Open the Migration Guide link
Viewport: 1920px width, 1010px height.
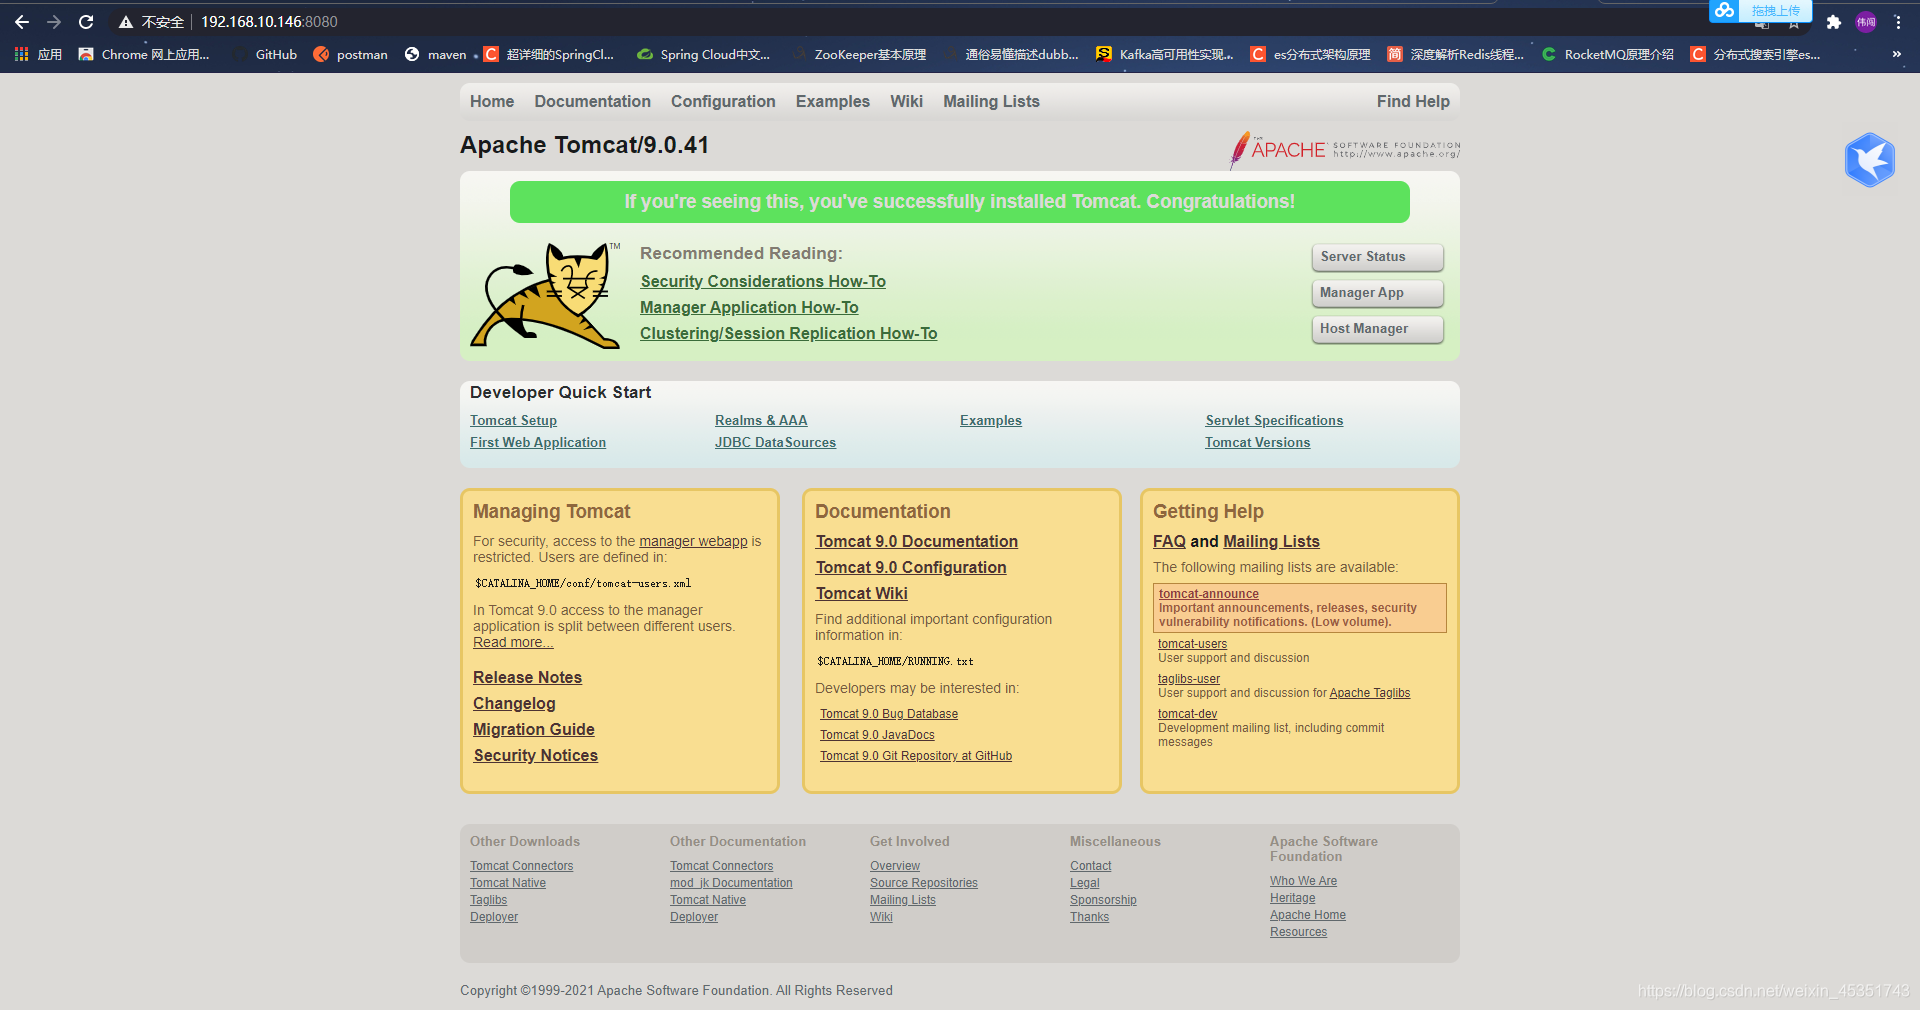tap(534, 730)
